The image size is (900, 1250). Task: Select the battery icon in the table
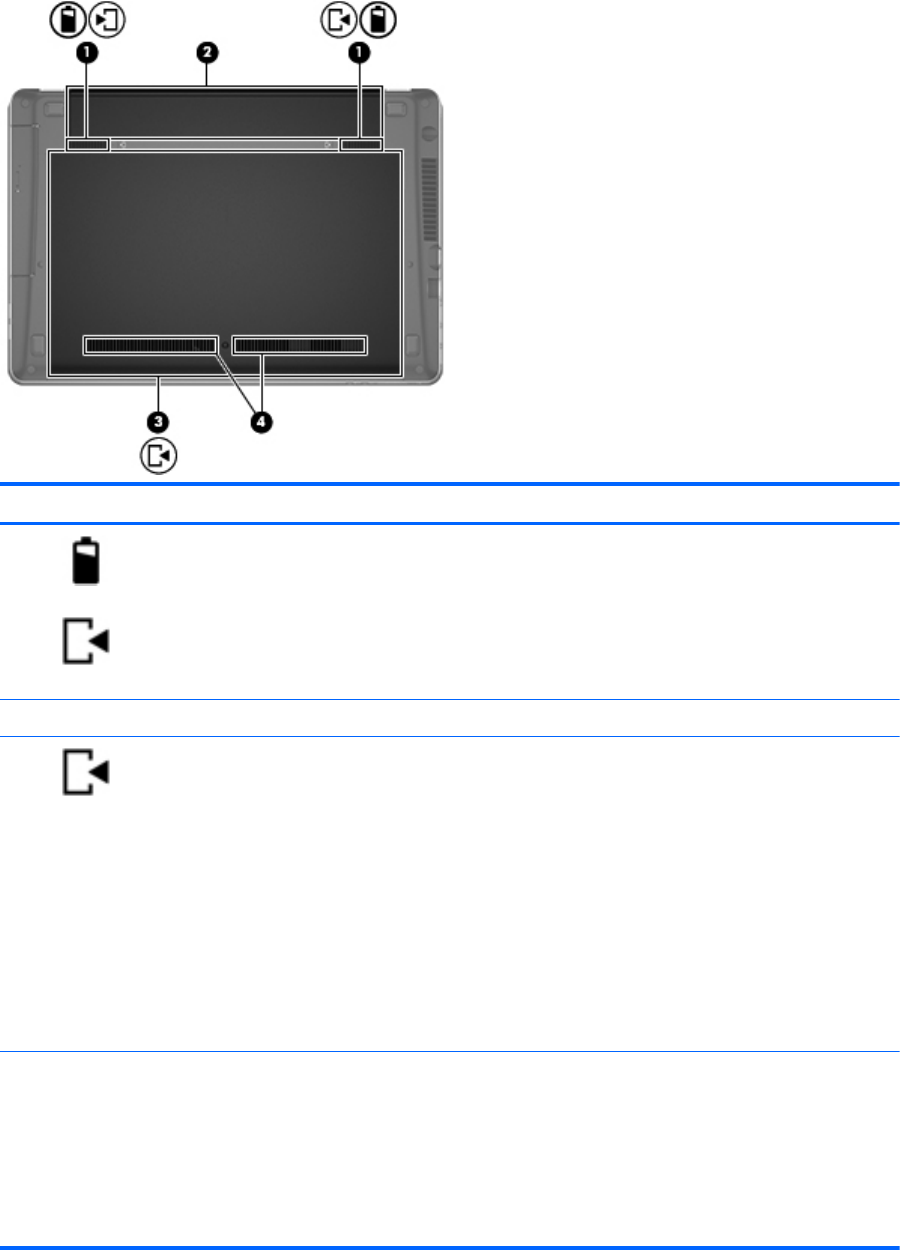86,563
